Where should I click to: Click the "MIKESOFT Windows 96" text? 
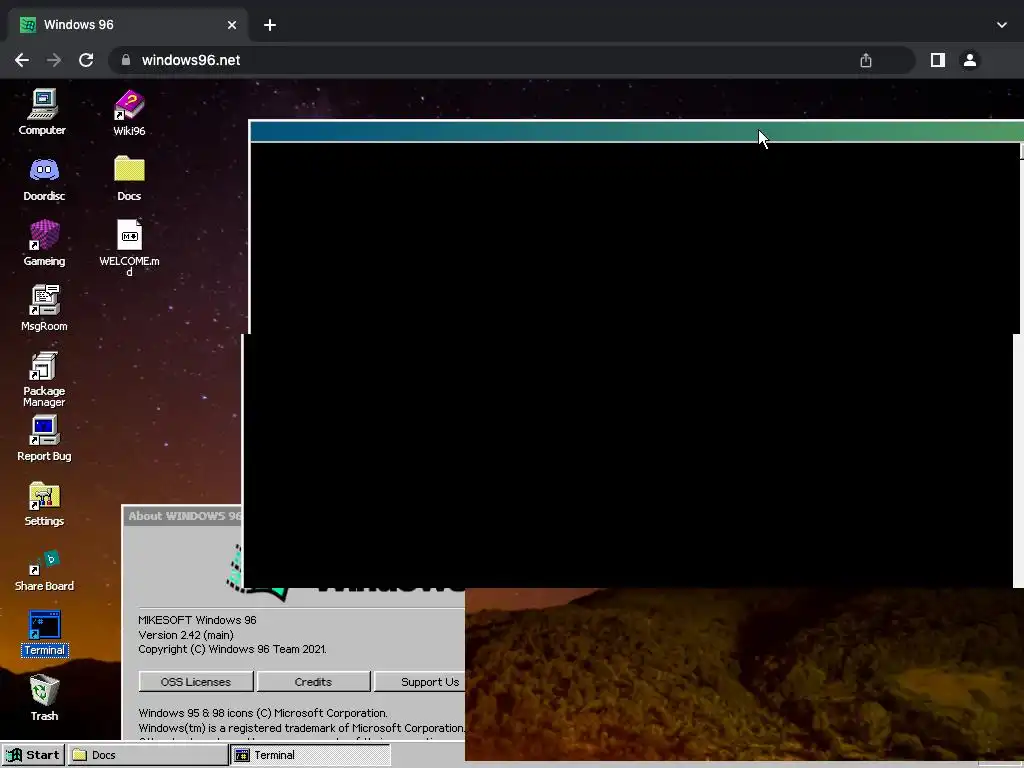(197, 620)
